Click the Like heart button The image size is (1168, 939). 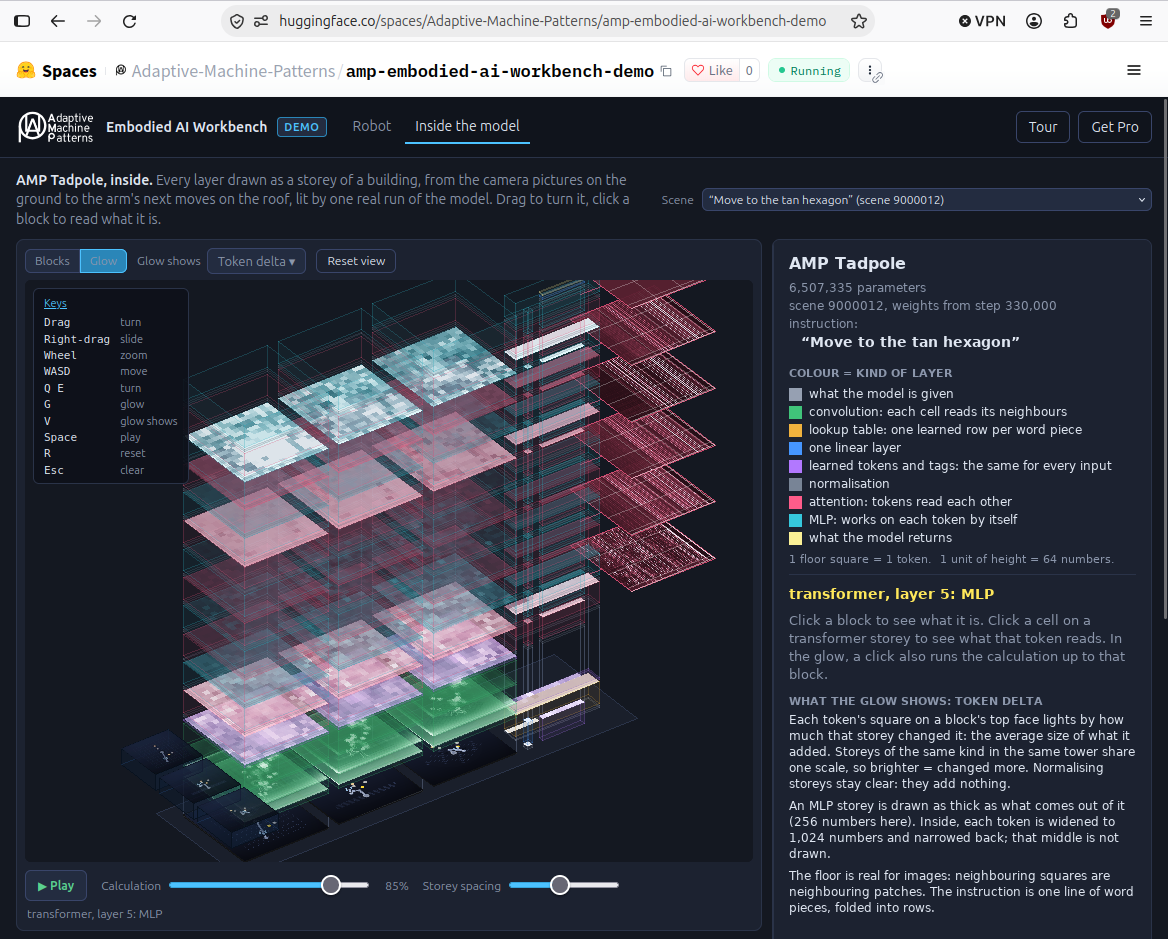coord(712,71)
